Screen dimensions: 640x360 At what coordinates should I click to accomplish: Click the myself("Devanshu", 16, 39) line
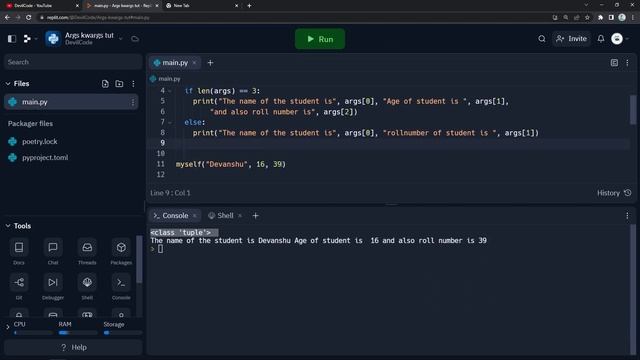pos(231,164)
